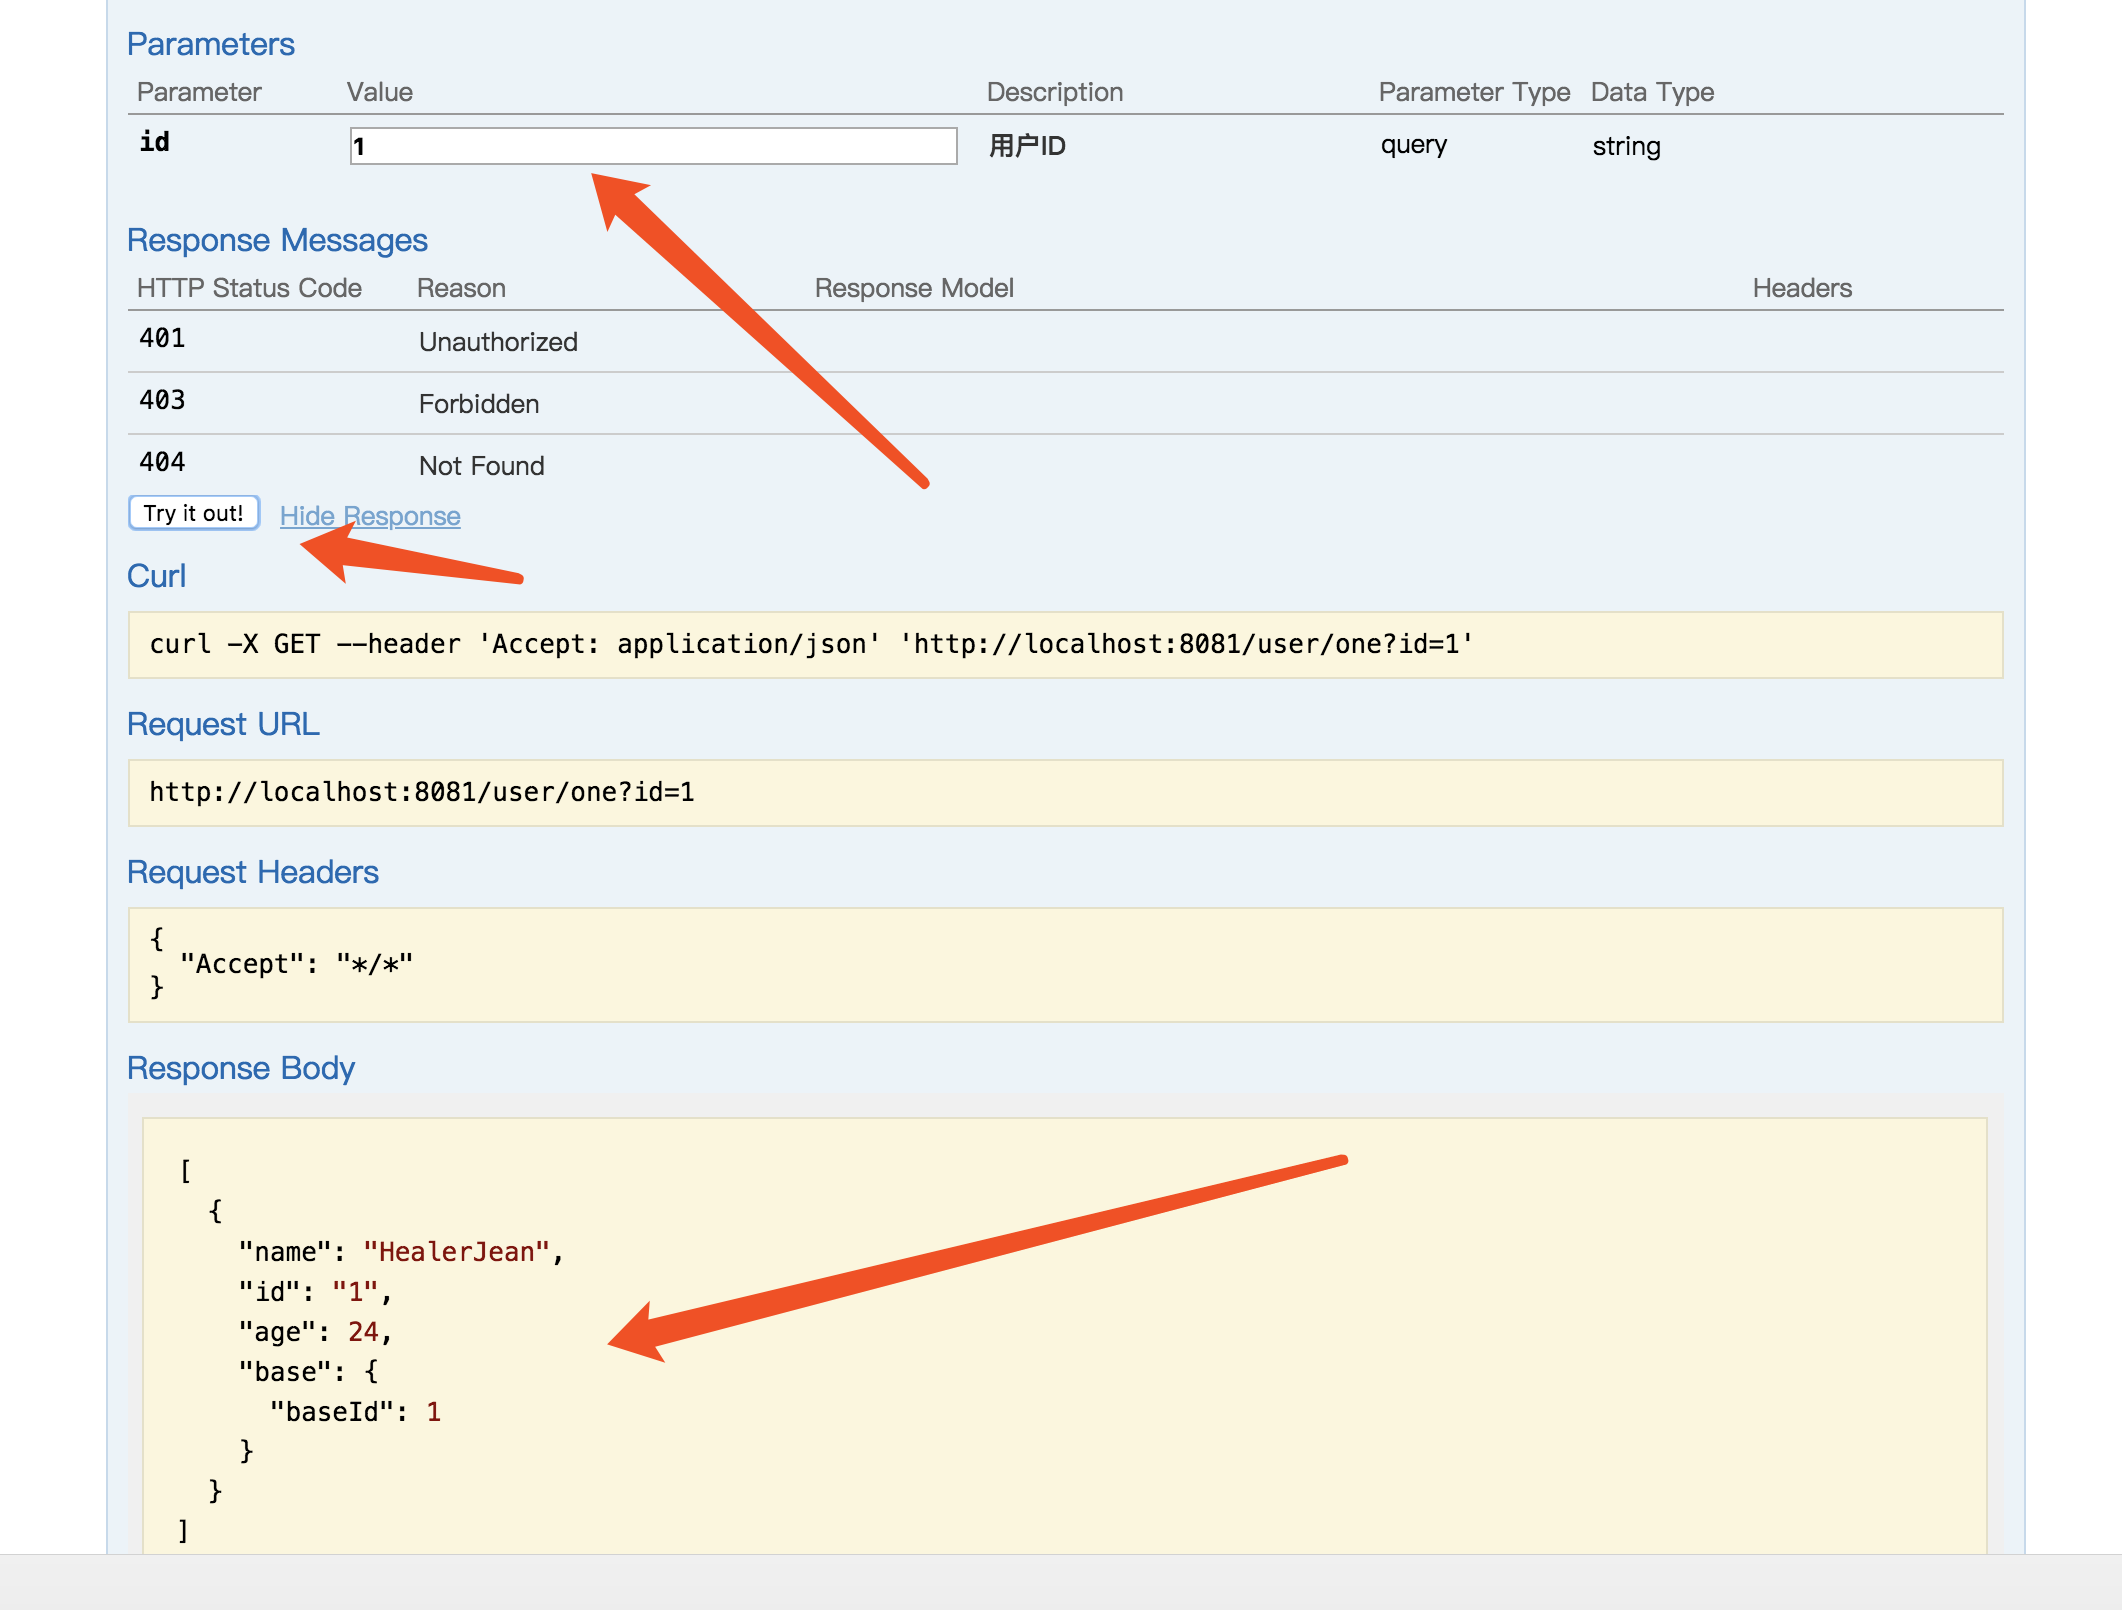Click the 401 status code row
This screenshot has width=2122, height=1610.
point(162,339)
